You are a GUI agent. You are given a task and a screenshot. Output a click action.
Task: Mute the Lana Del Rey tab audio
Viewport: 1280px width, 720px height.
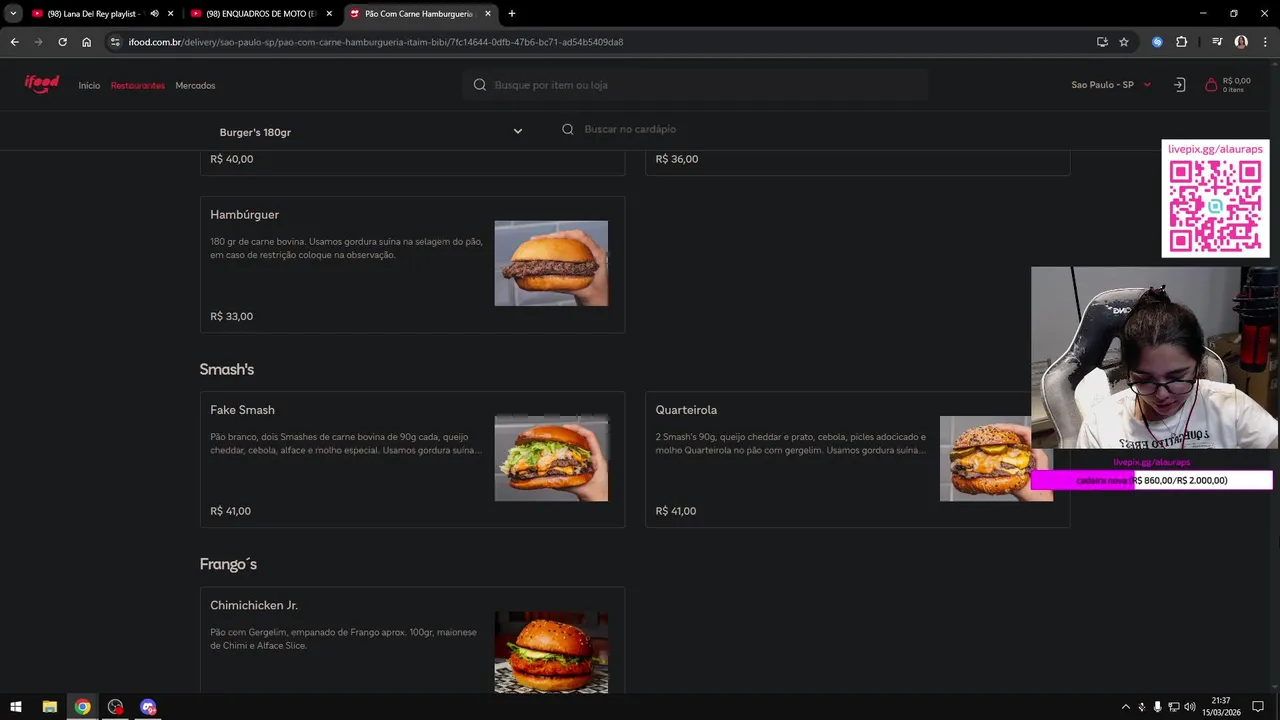coord(154,14)
